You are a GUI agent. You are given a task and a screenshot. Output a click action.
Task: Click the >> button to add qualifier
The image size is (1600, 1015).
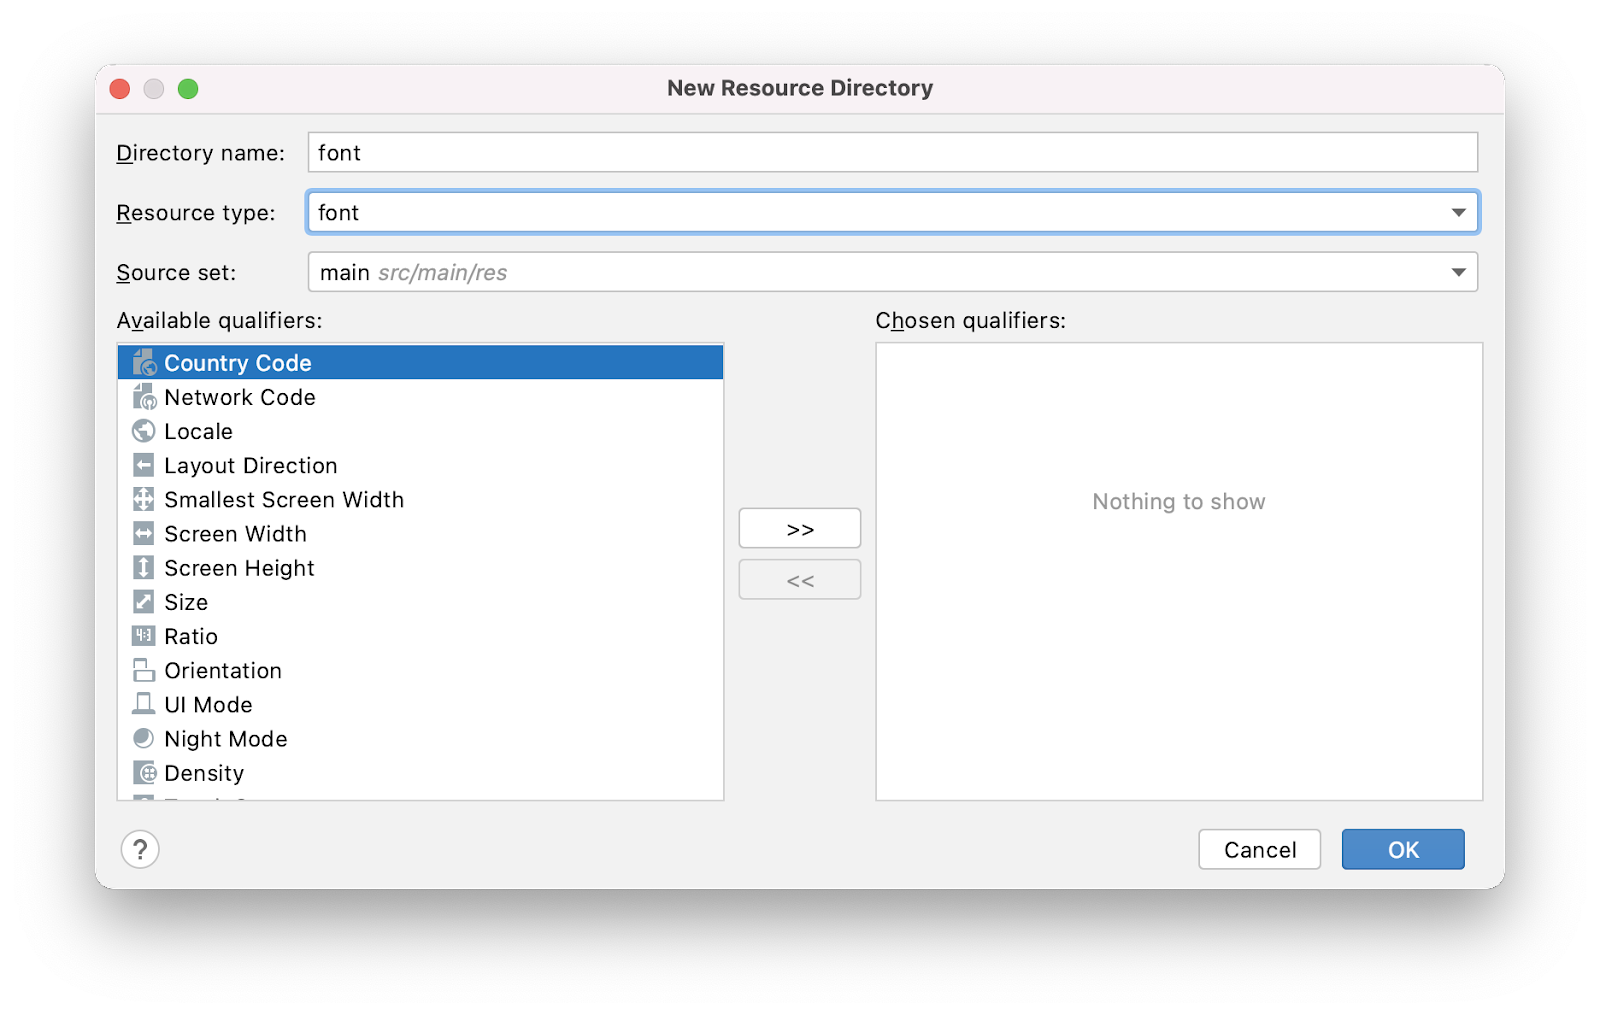[799, 528]
